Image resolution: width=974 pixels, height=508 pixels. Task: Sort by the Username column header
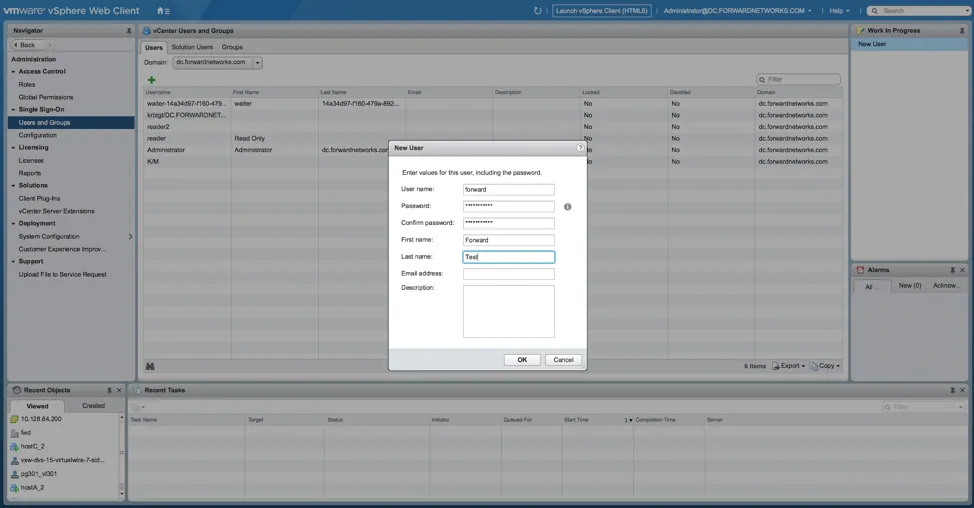[187, 93]
